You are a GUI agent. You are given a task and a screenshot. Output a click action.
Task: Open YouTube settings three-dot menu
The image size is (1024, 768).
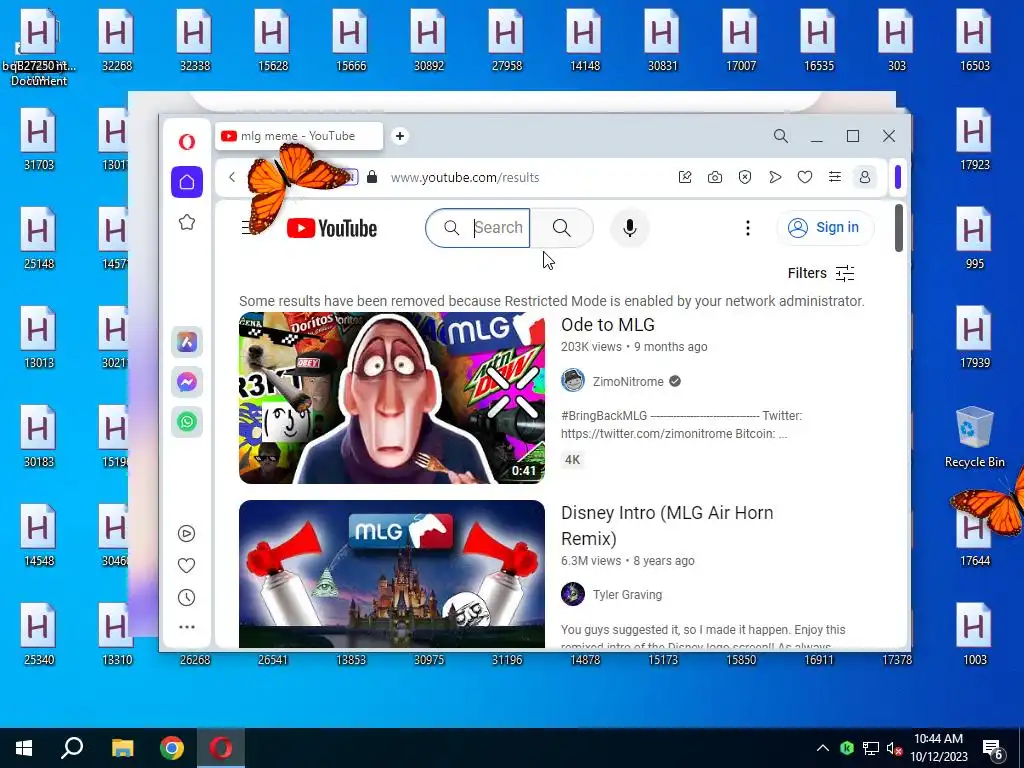click(x=748, y=228)
